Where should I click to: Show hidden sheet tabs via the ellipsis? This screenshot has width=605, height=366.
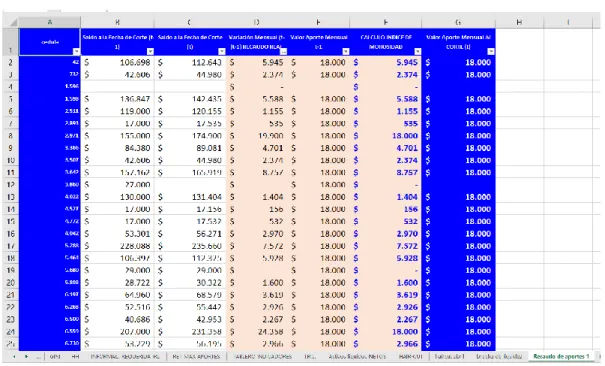[38, 357]
